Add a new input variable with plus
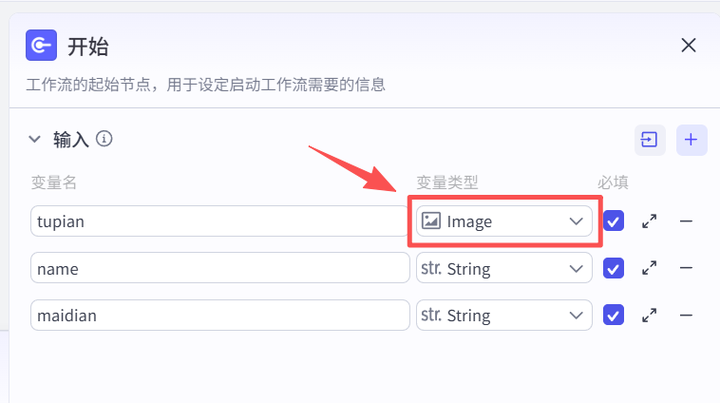Viewport: 720px width, 403px height. pyautogui.click(x=691, y=140)
